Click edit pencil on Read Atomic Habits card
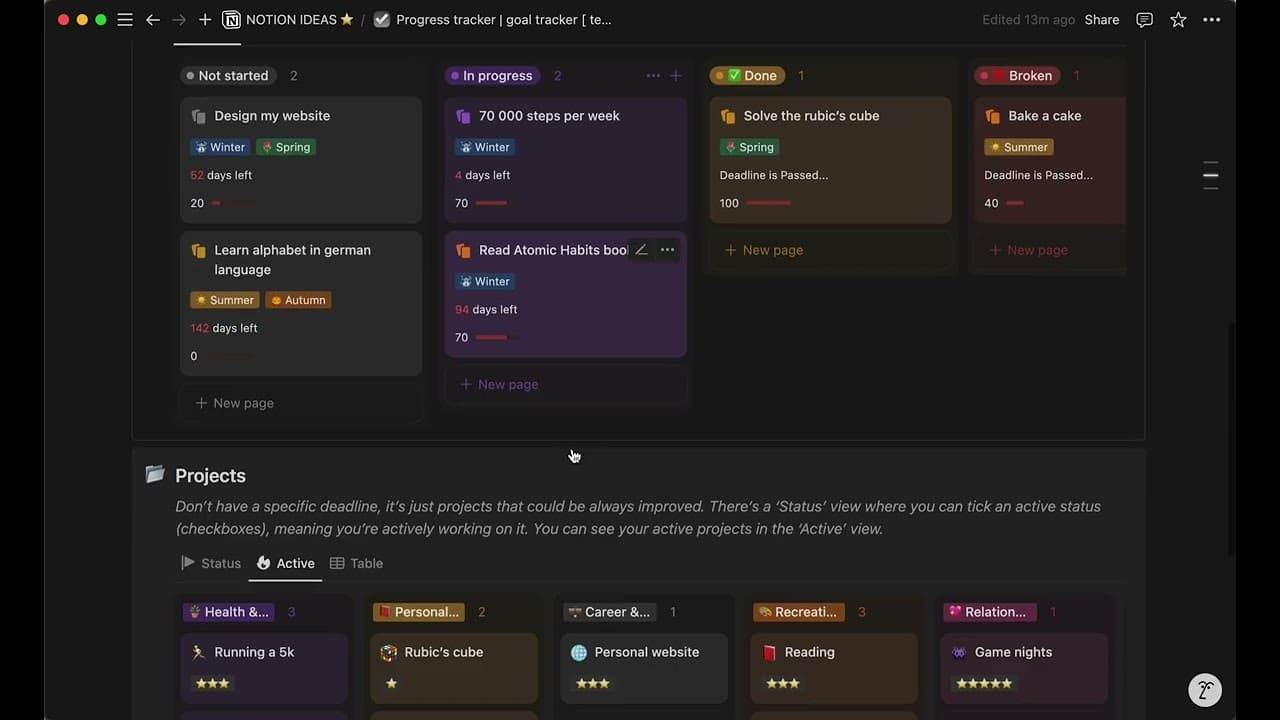 641,250
